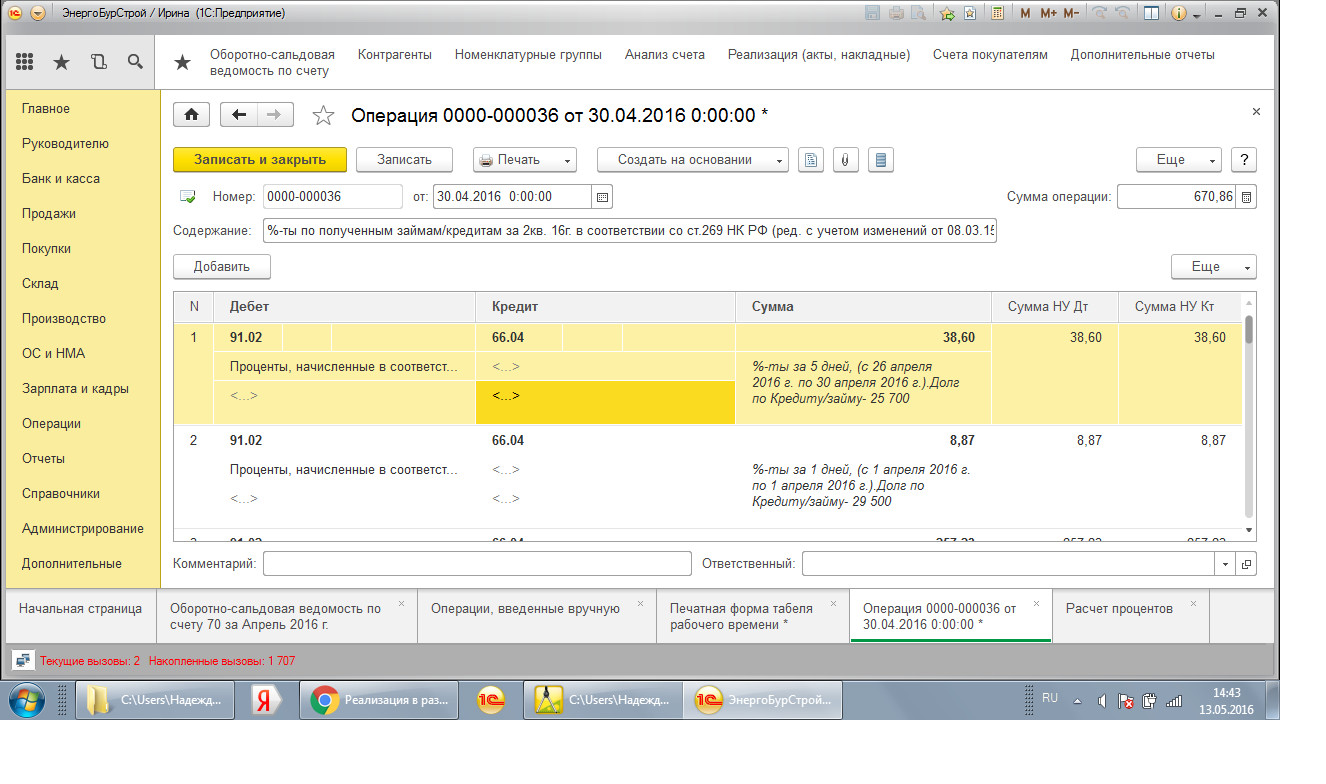
Task: Click the Содержание text field
Action: coord(630,231)
